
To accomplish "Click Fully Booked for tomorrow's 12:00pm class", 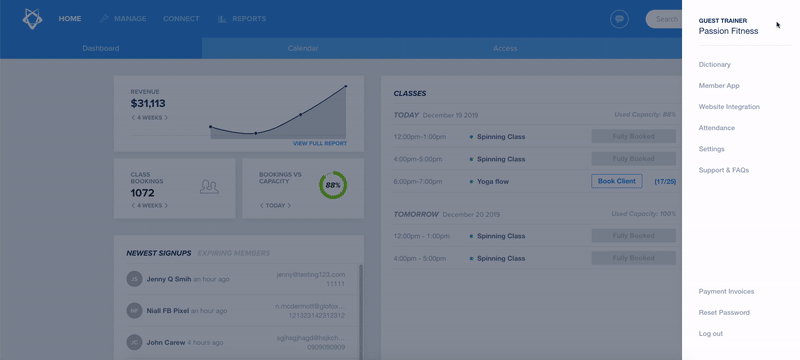I will (x=634, y=236).
